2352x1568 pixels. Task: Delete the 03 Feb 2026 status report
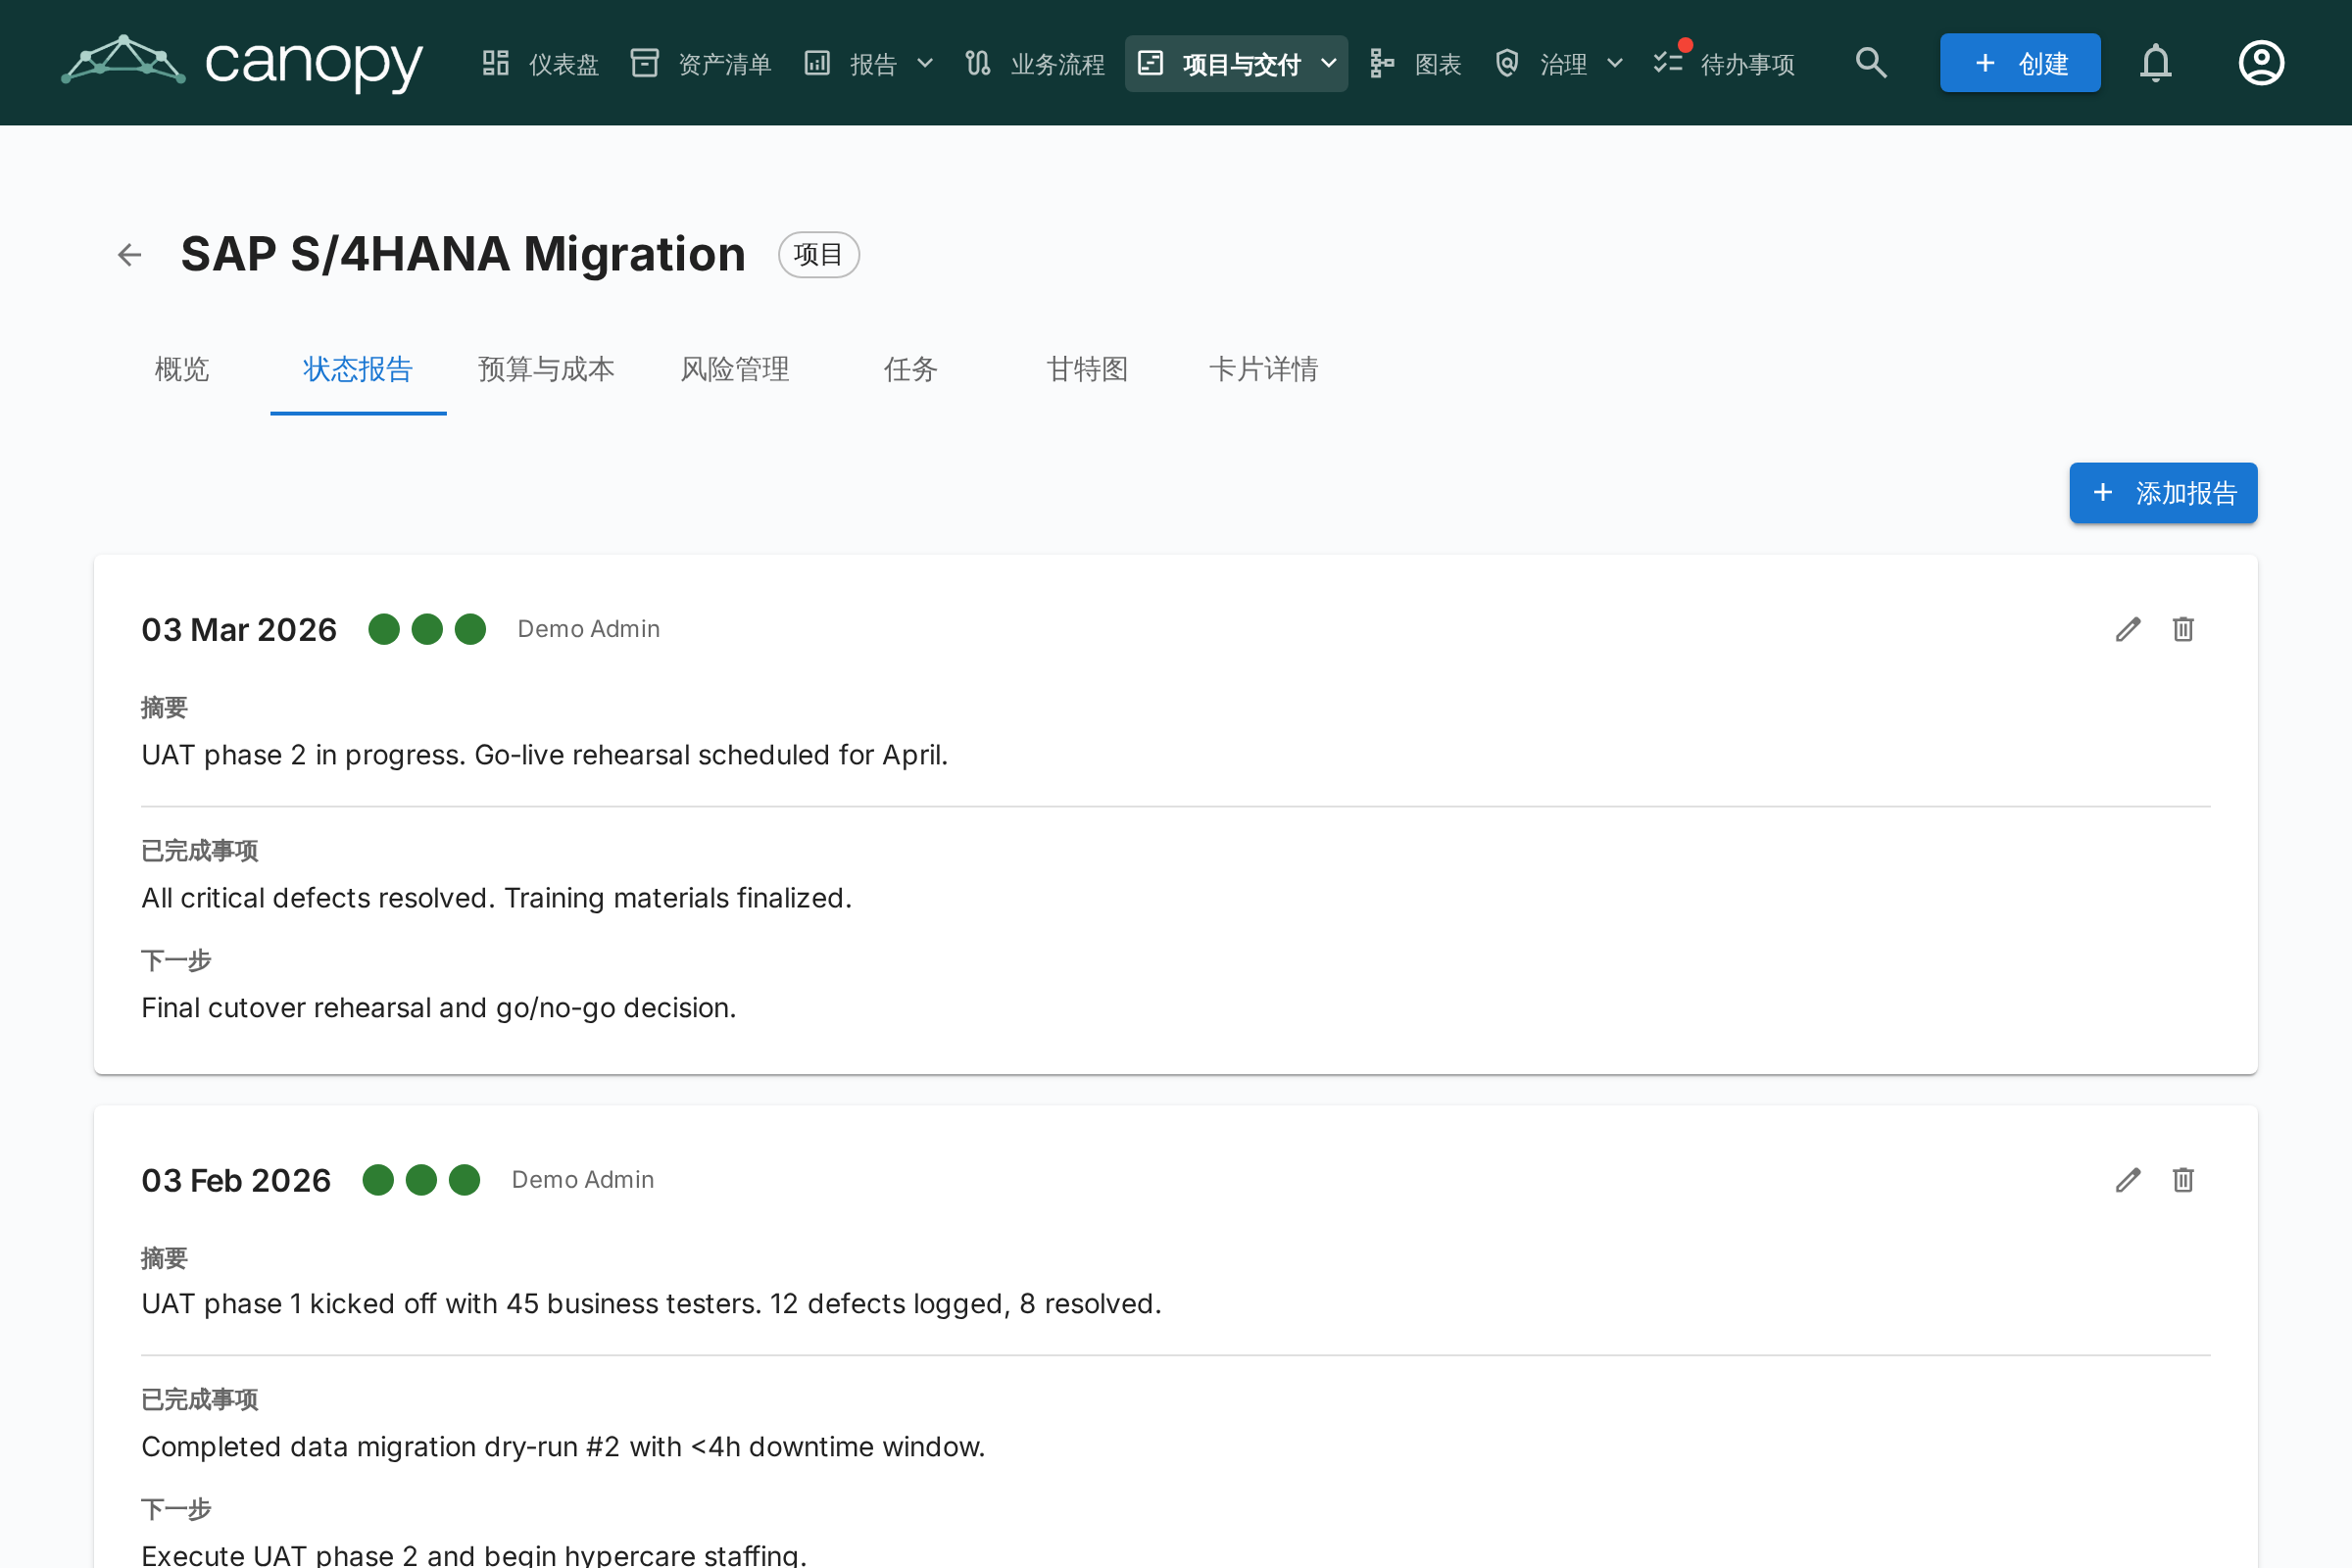(x=2183, y=1180)
